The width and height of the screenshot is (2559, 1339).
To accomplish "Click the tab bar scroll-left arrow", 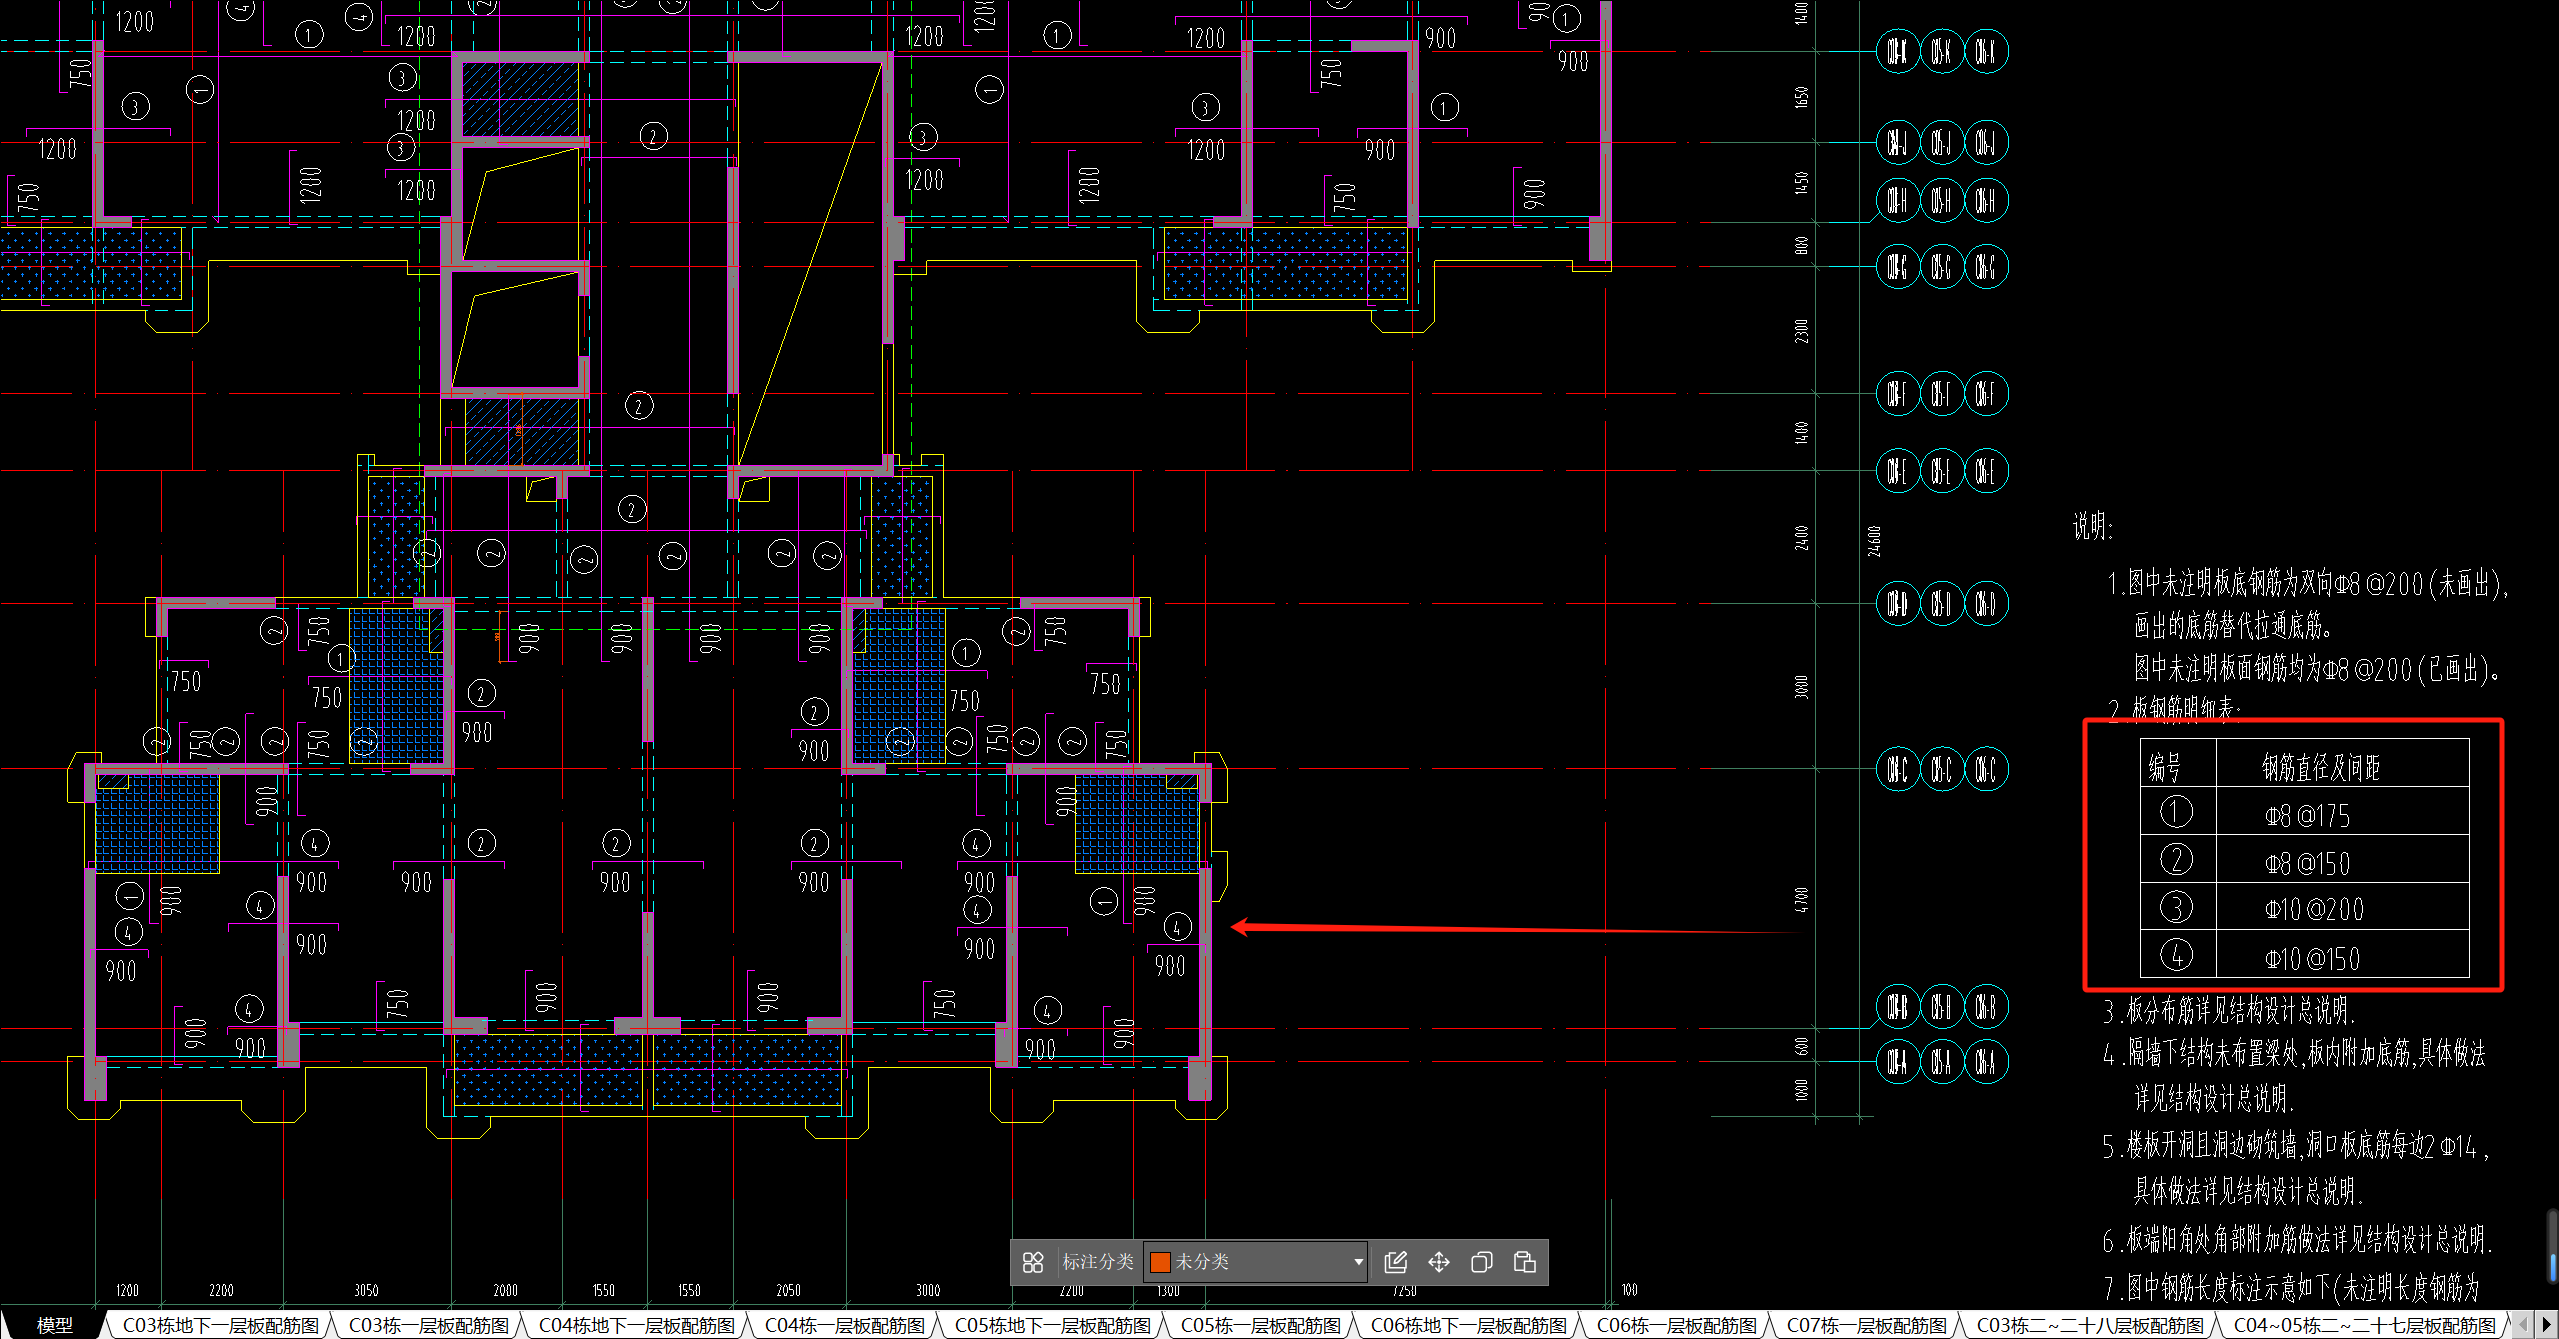I will pos(2523,1325).
